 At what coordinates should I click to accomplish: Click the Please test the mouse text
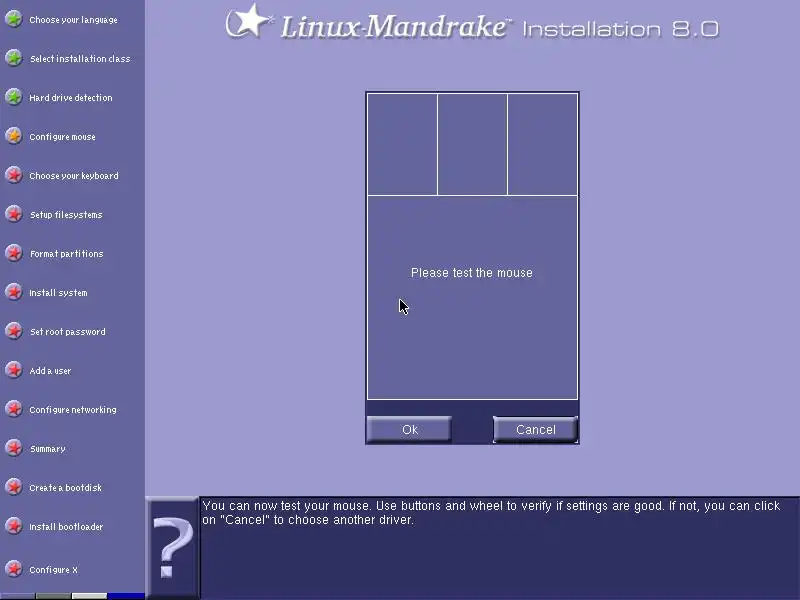tap(472, 273)
